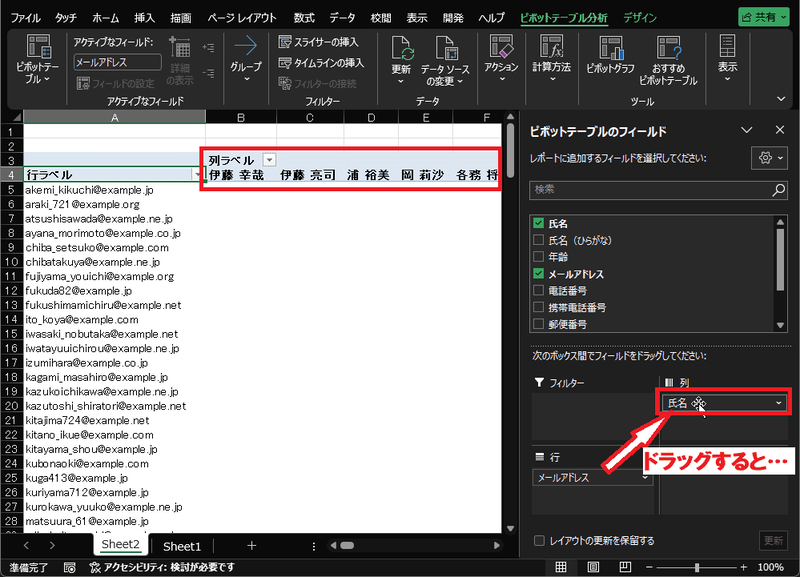Image resolution: width=800 pixels, height=577 pixels.
Task: Collapse the ribbon with the chevron
Action: 781,98
